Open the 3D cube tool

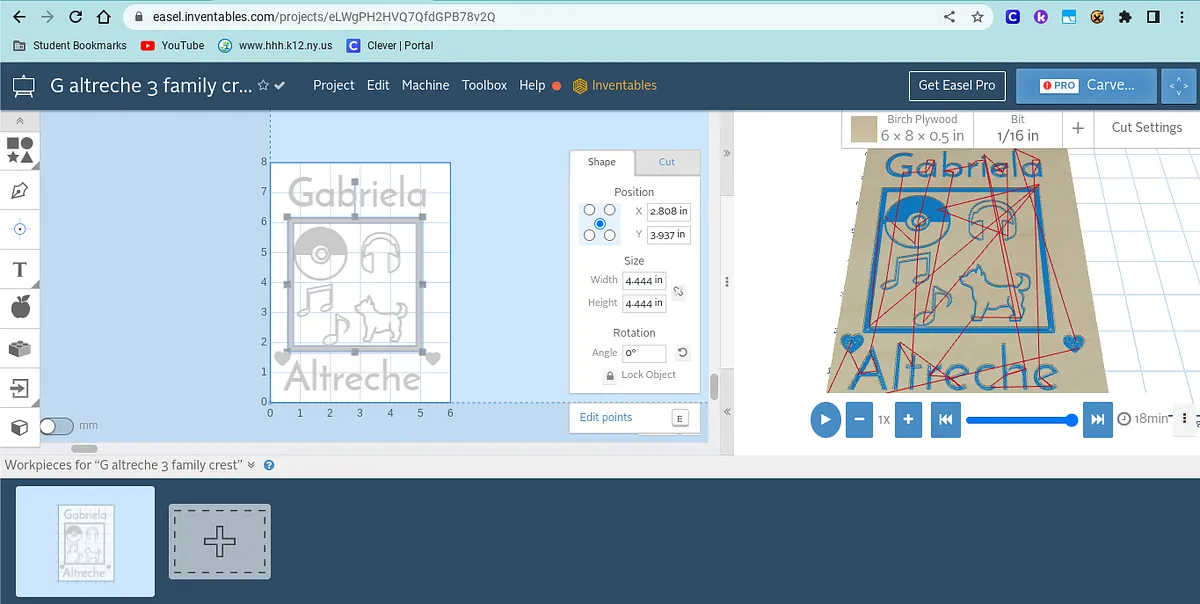coord(20,427)
